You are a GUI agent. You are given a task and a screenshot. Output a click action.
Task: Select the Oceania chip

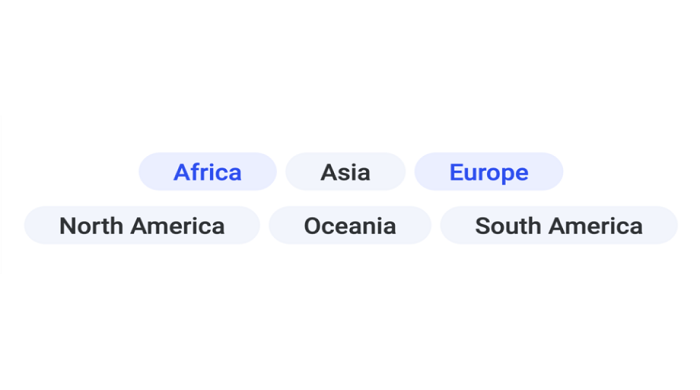pos(350,225)
